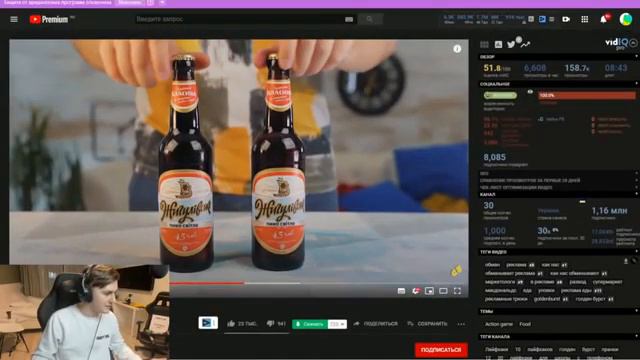Collapse the Канал section
The image size is (640, 360).
[637, 194]
